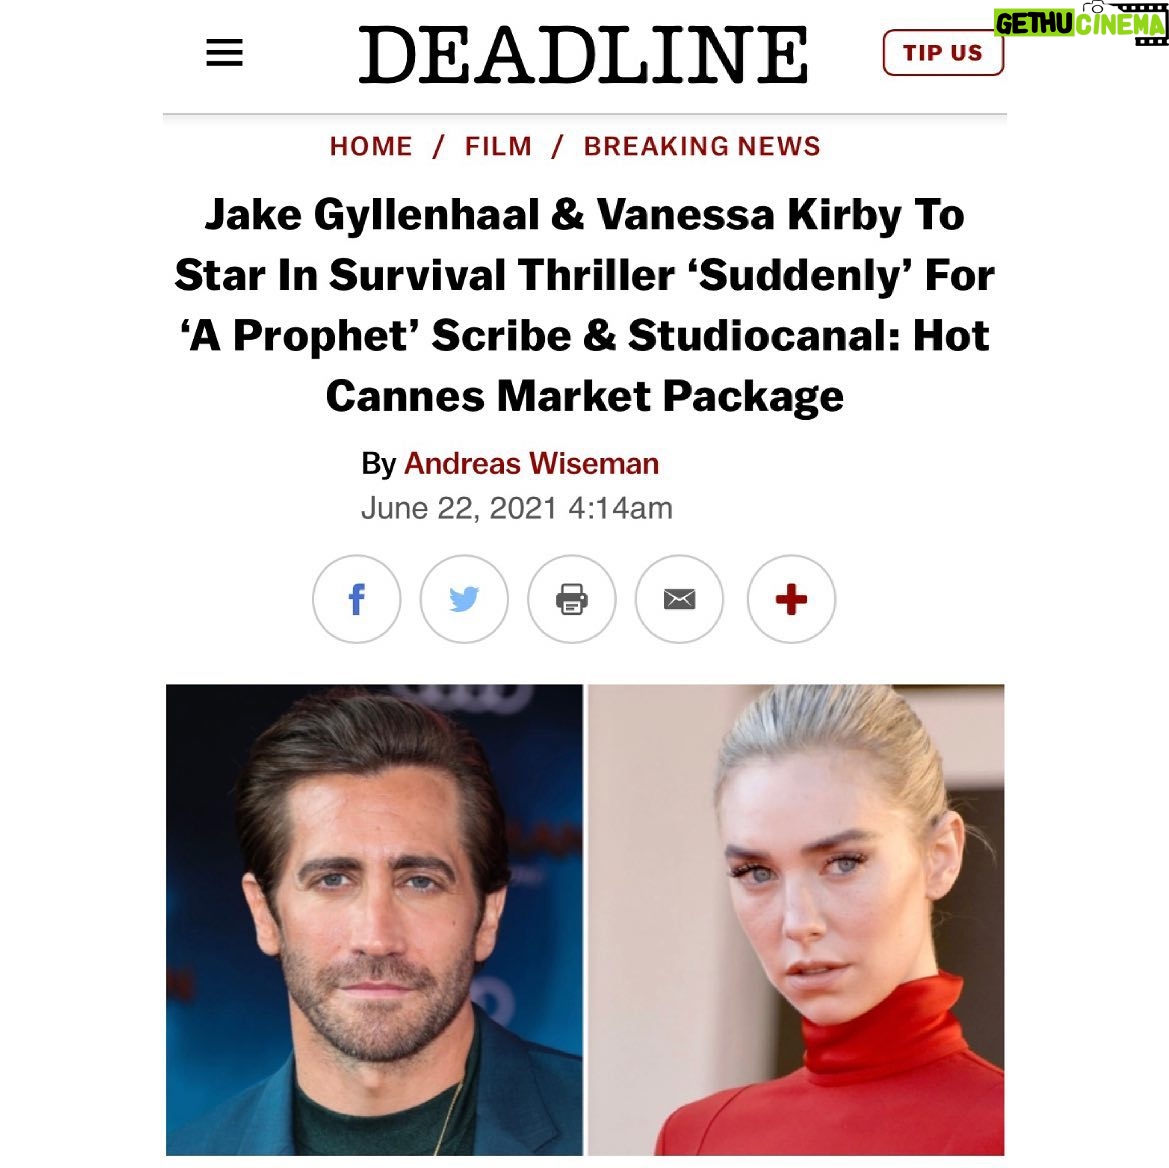1169x1168 pixels.
Task: Open the bearded man's photo
Action: tap(374, 920)
